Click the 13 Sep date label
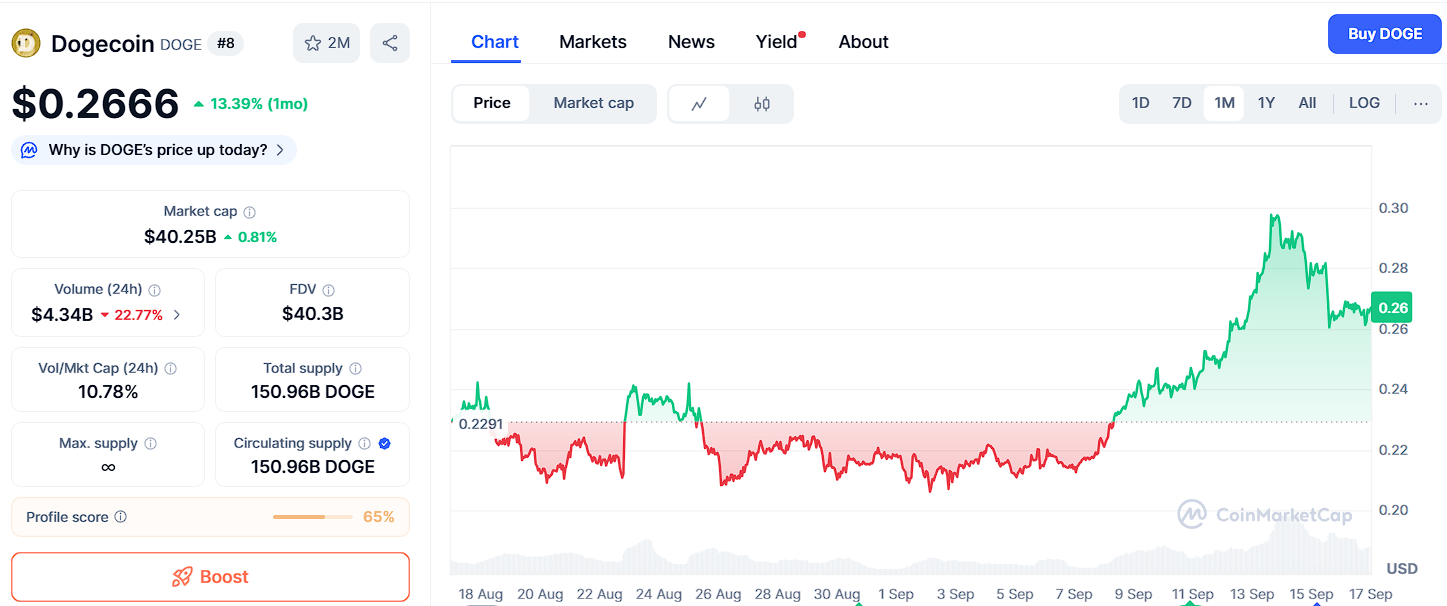Screen dimensions: 1447x606 tap(1252, 594)
